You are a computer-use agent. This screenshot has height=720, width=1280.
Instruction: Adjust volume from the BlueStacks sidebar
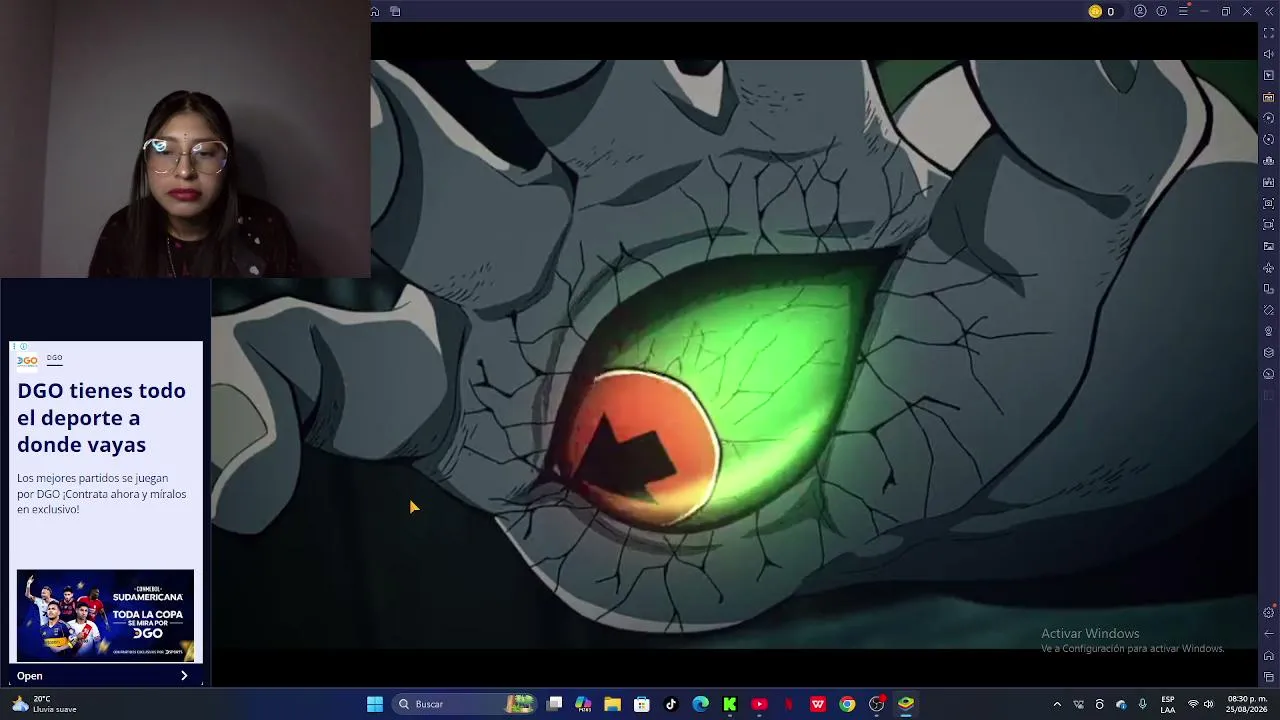(x=1269, y=54)
